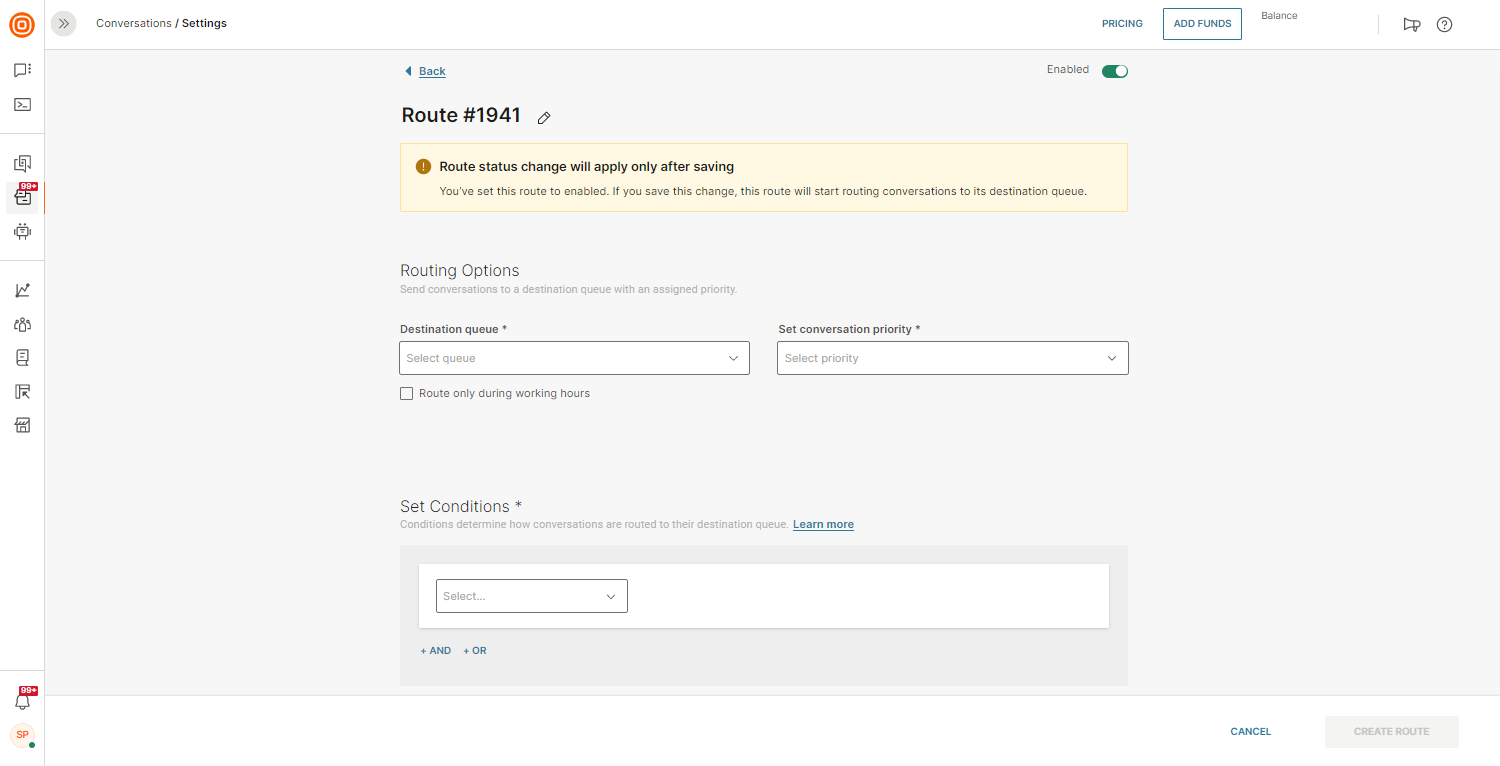Open the storefront sidebar icon
This screenshot has width=1500, height=766.
click(x=22, y=425)
